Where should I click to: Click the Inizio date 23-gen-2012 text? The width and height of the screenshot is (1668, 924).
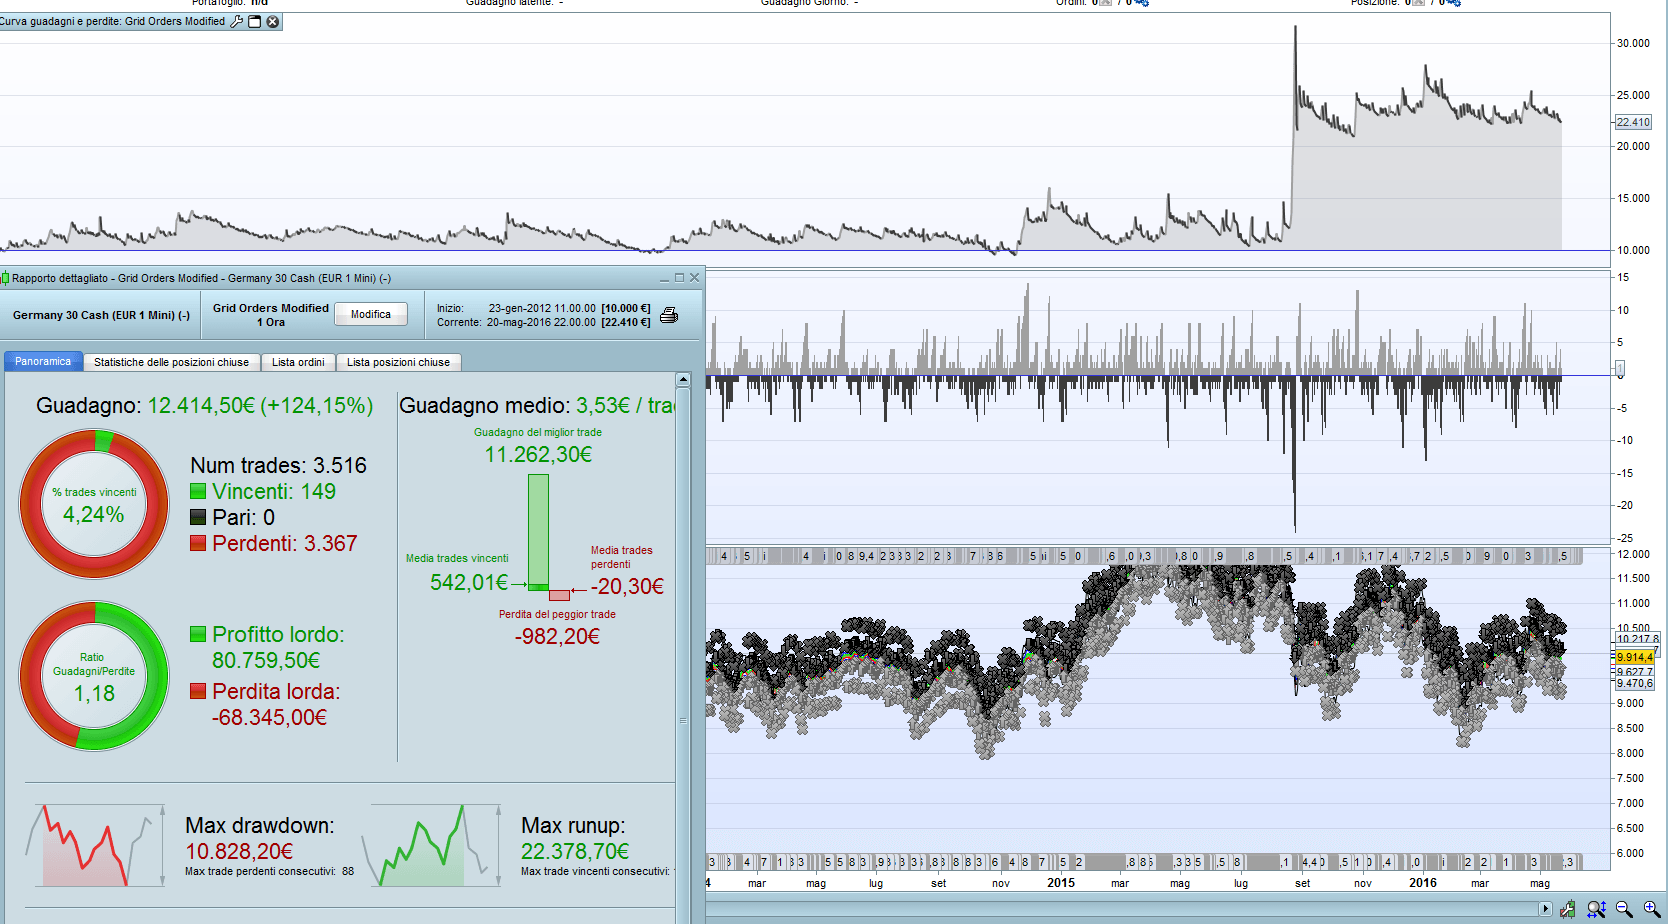click(x=542, y=308)
